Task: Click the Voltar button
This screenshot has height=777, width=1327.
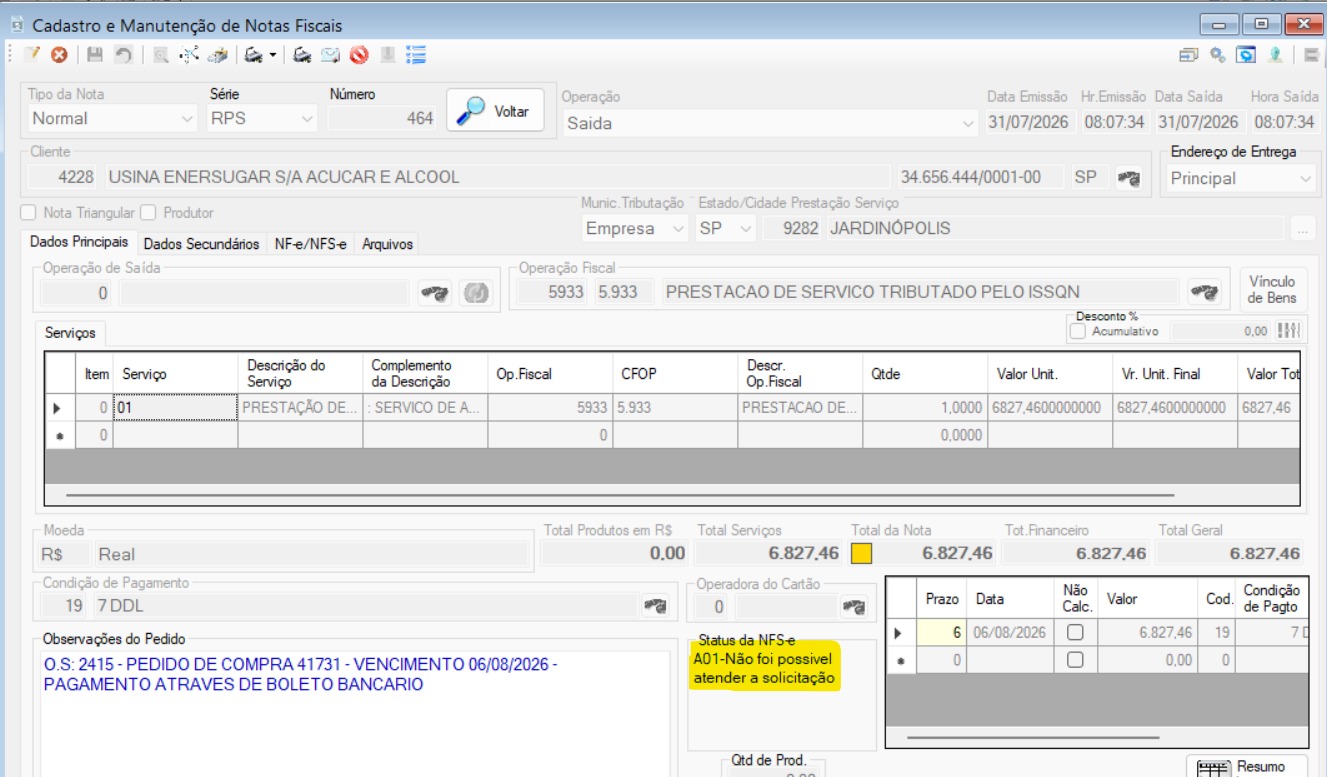Action: pos(497,111)
